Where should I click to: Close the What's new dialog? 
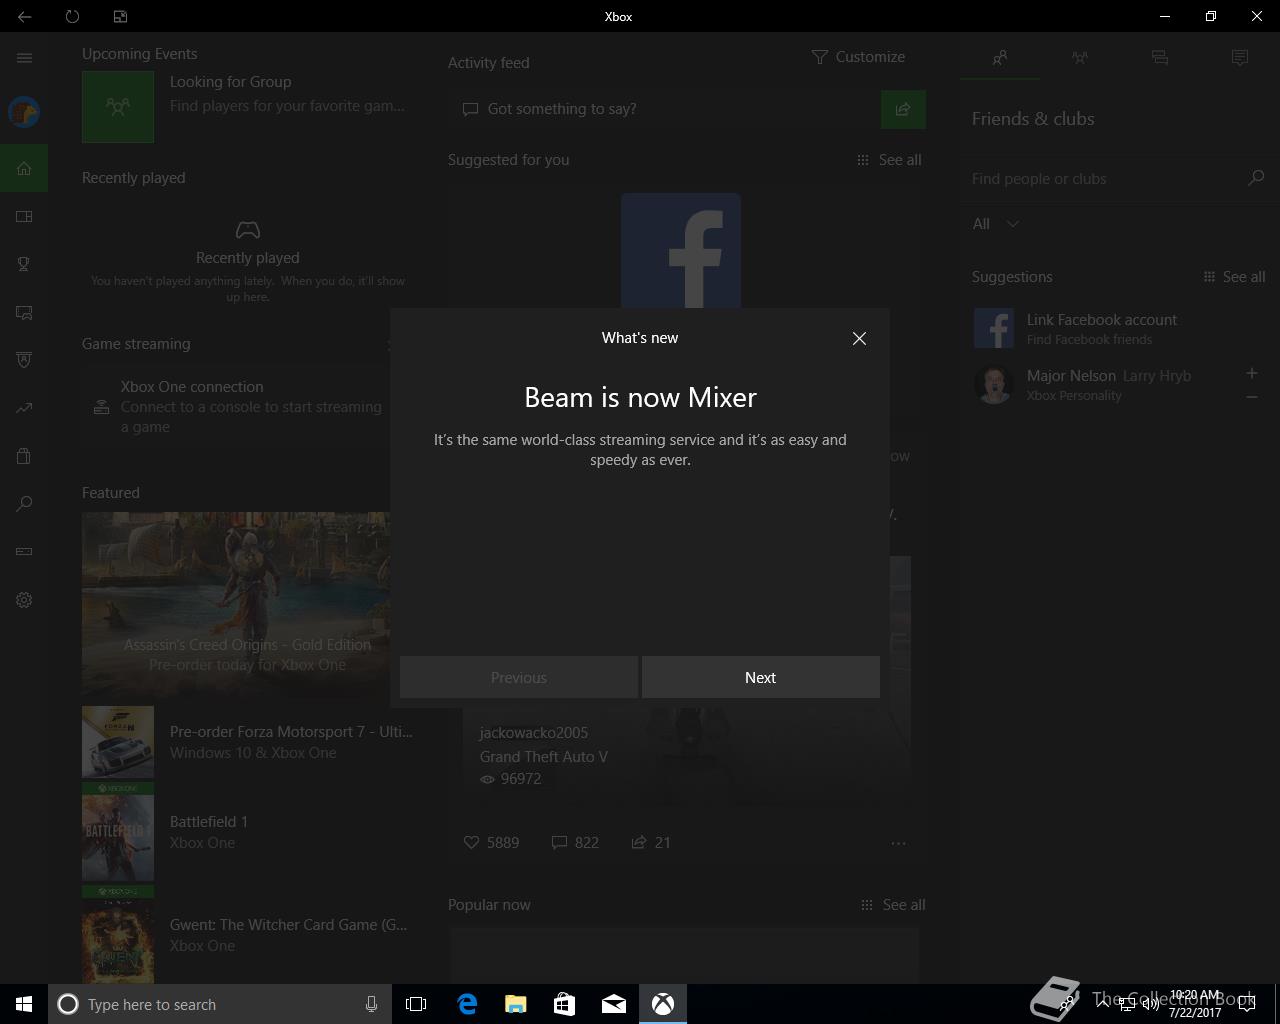click(x=859, y=339)
